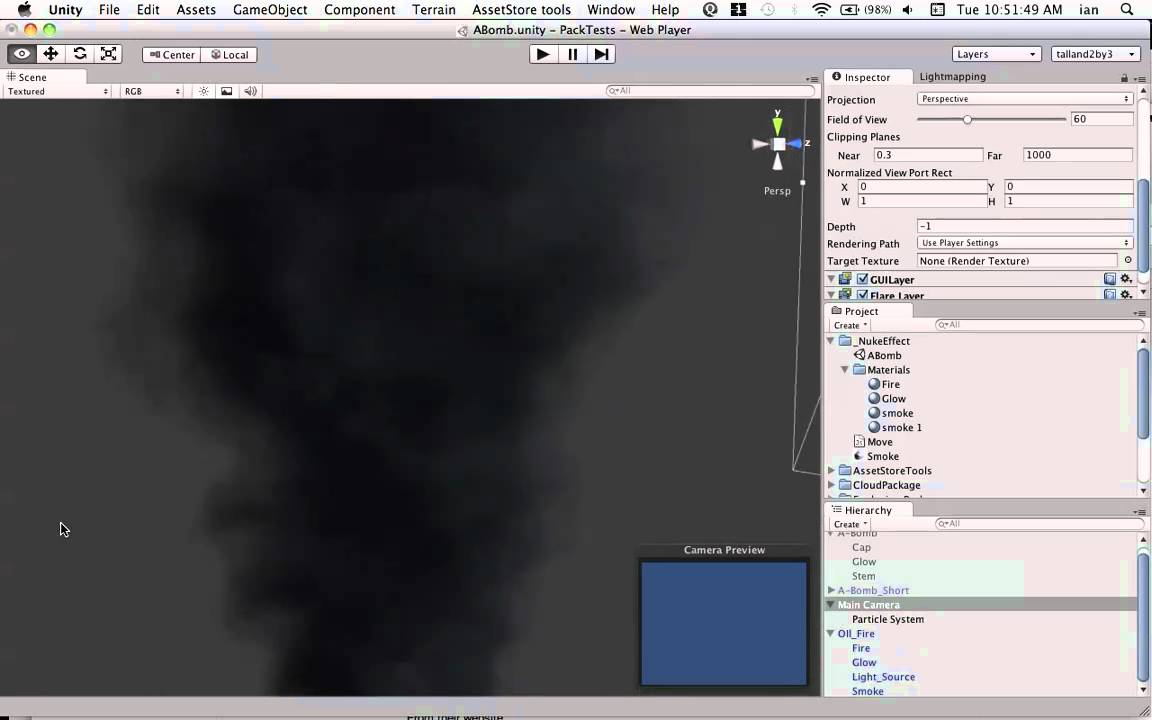Open the Target Texture object picker circle
1152x720 pixels.
click(1128, 260)
